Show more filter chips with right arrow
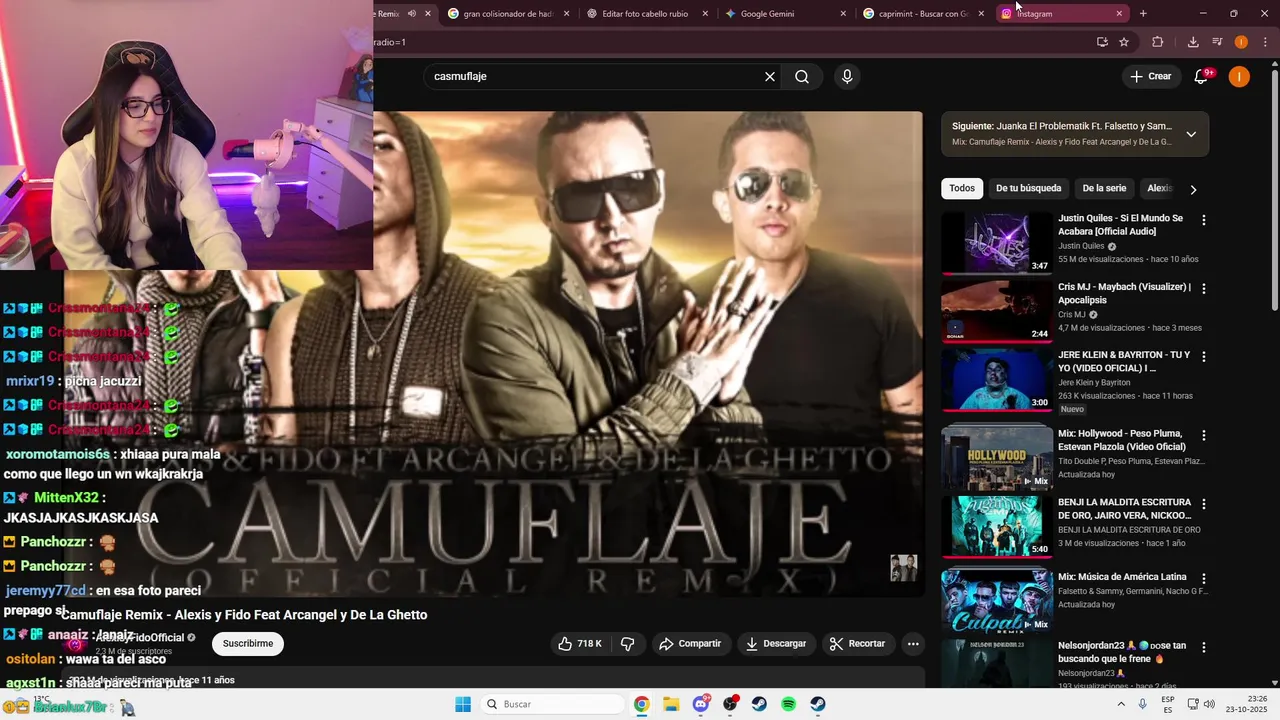The height and width of the screenshot is (720, 1280). [x=1193, y=189]
